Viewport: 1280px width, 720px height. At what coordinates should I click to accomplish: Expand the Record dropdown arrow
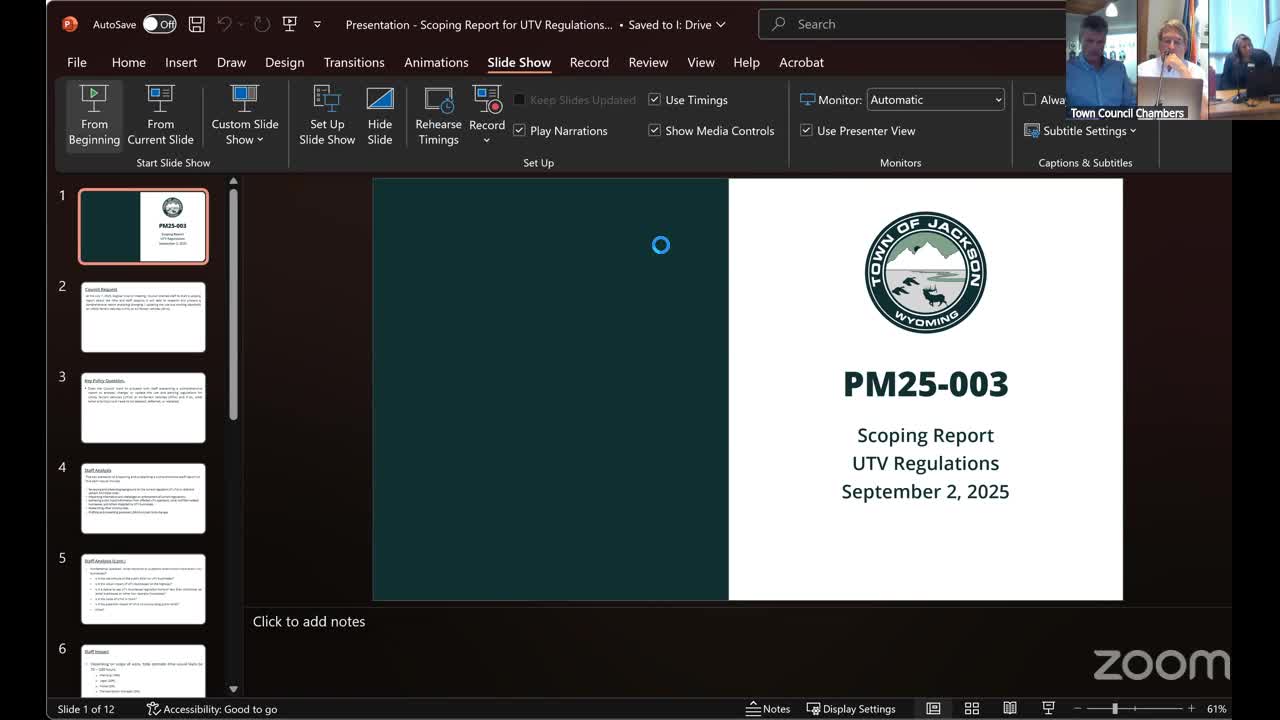[x=487, y=140]
